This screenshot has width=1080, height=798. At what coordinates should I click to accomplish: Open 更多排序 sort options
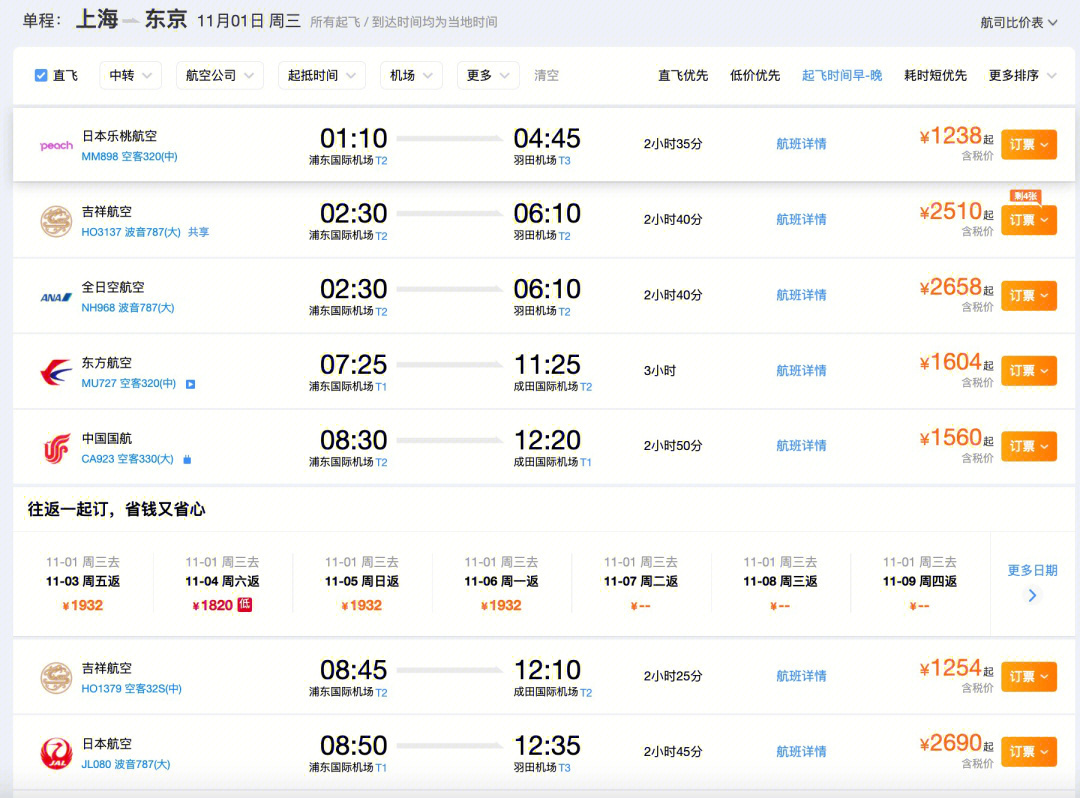point(1022,75)
